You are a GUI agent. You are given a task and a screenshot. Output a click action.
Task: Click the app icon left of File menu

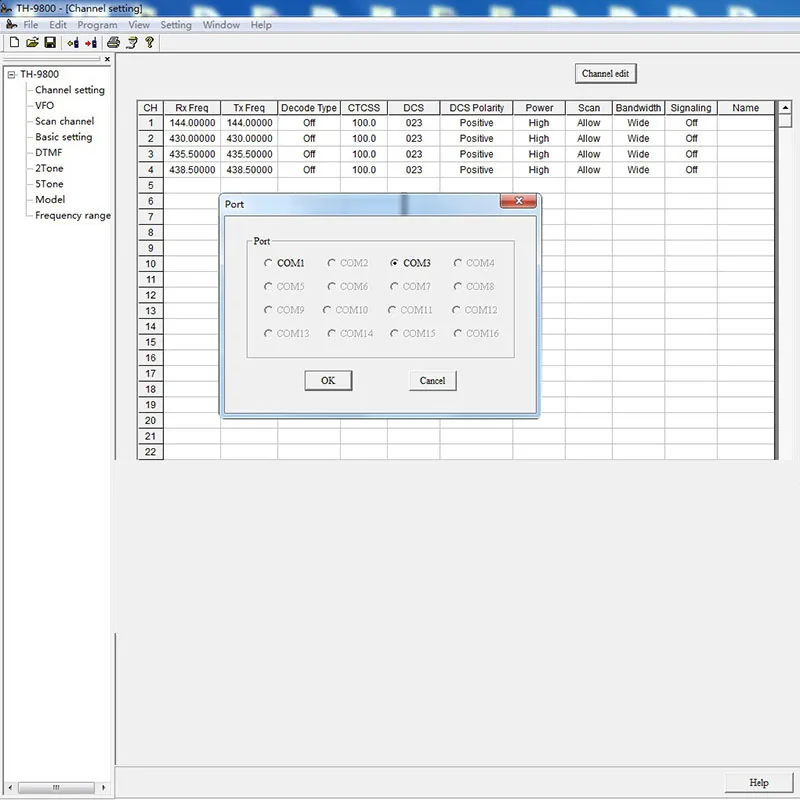click(x=11, y=24)
